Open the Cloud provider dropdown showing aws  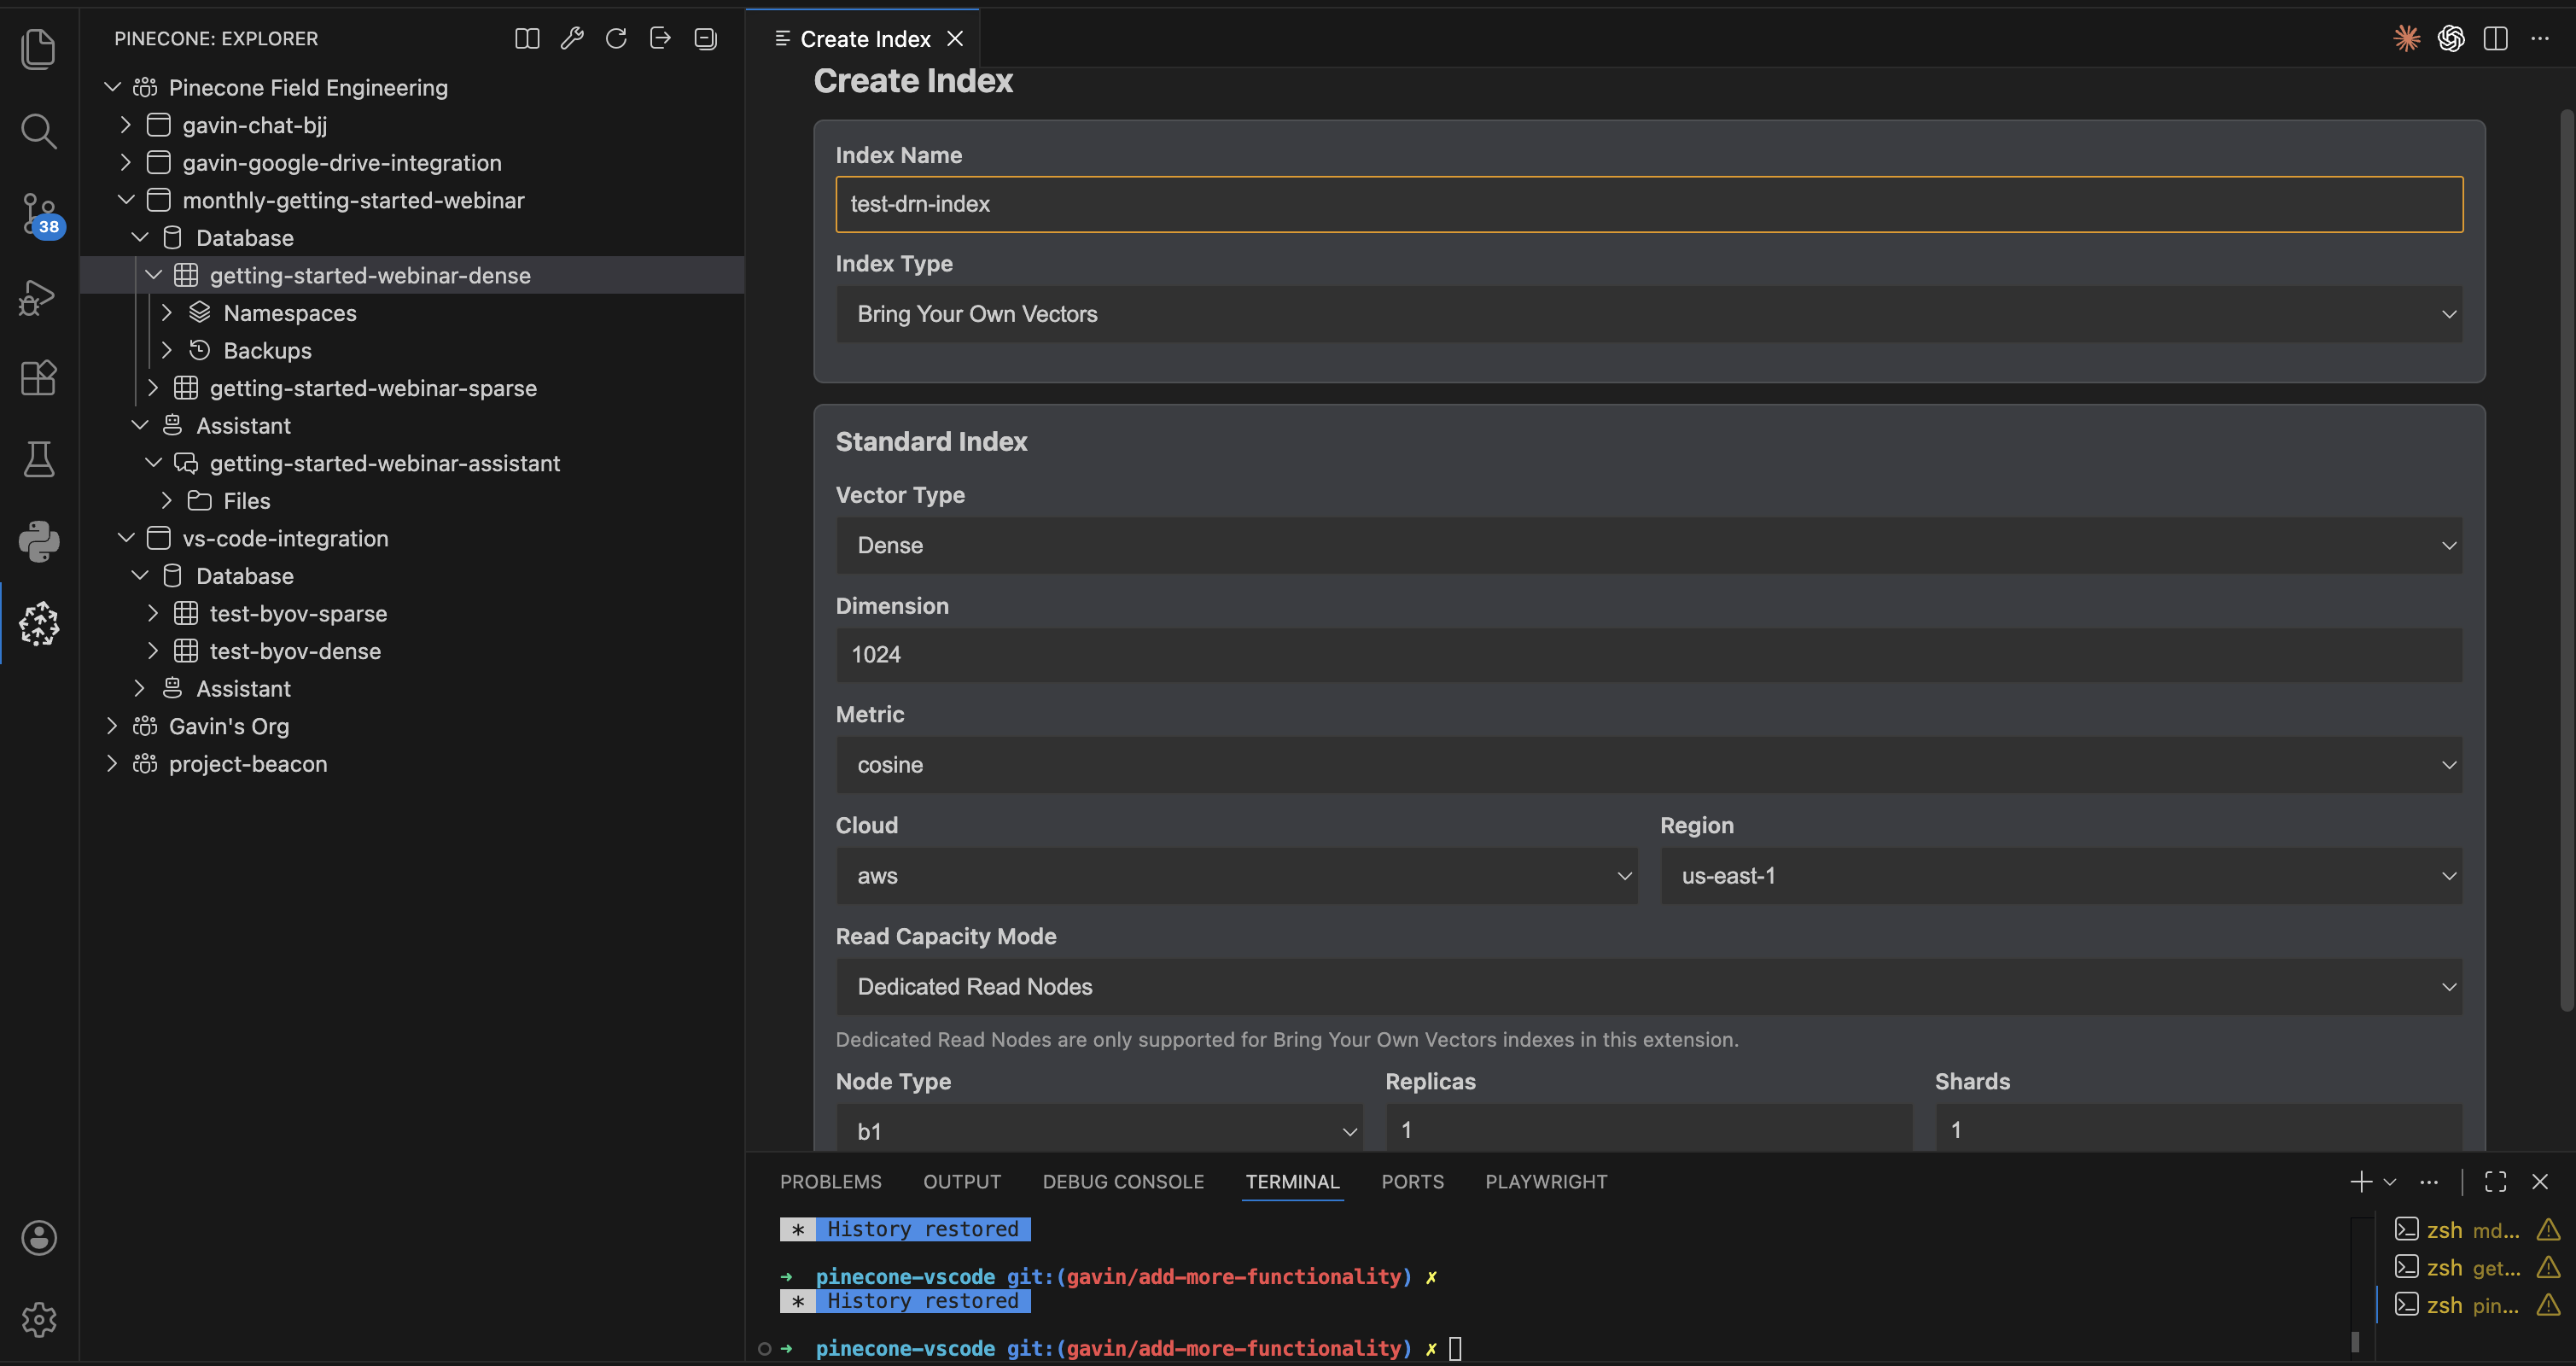tap(1236, 876)
